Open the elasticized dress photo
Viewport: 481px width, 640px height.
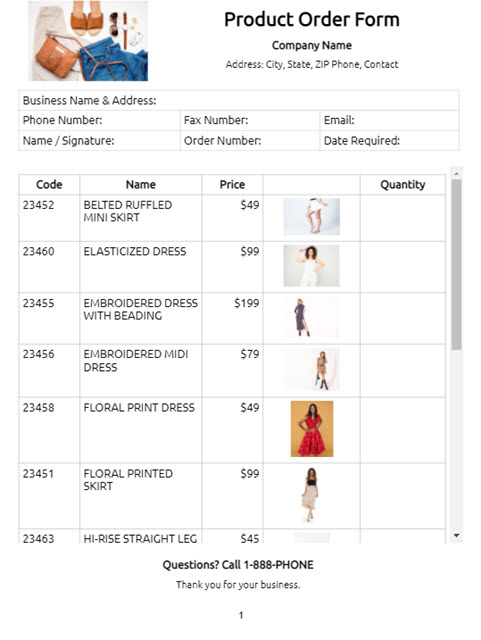pos(312,266)
